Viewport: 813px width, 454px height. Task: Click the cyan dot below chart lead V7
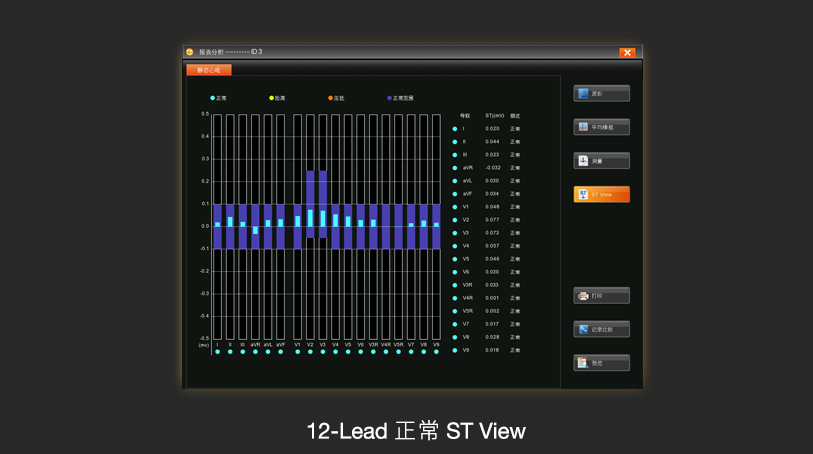tap(411, 352)
